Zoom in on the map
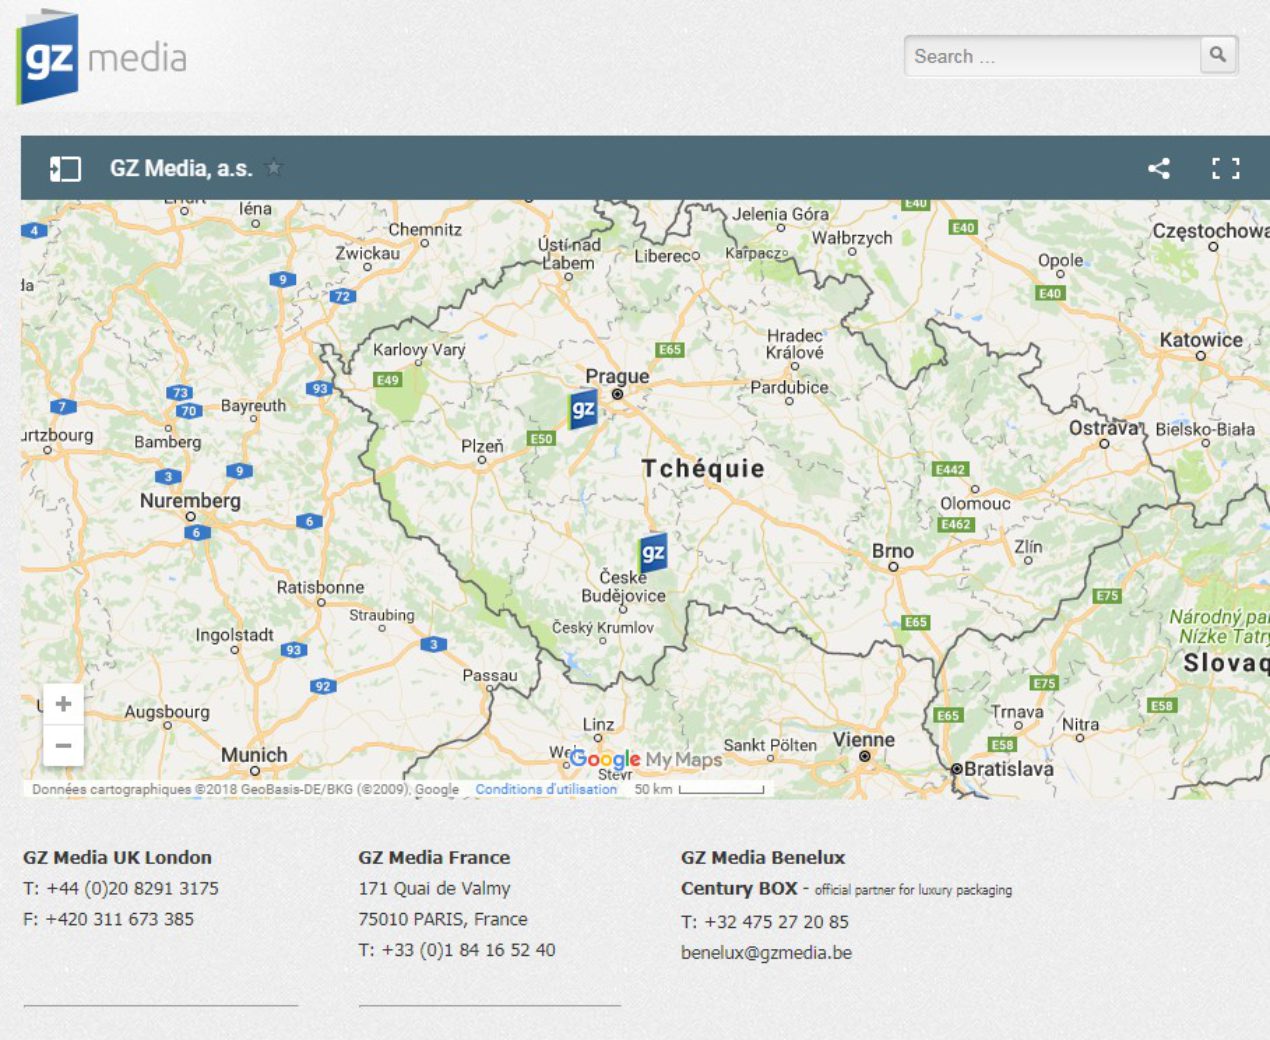Viewport: 1270px width, 1040px height. (x=63, y=704)
